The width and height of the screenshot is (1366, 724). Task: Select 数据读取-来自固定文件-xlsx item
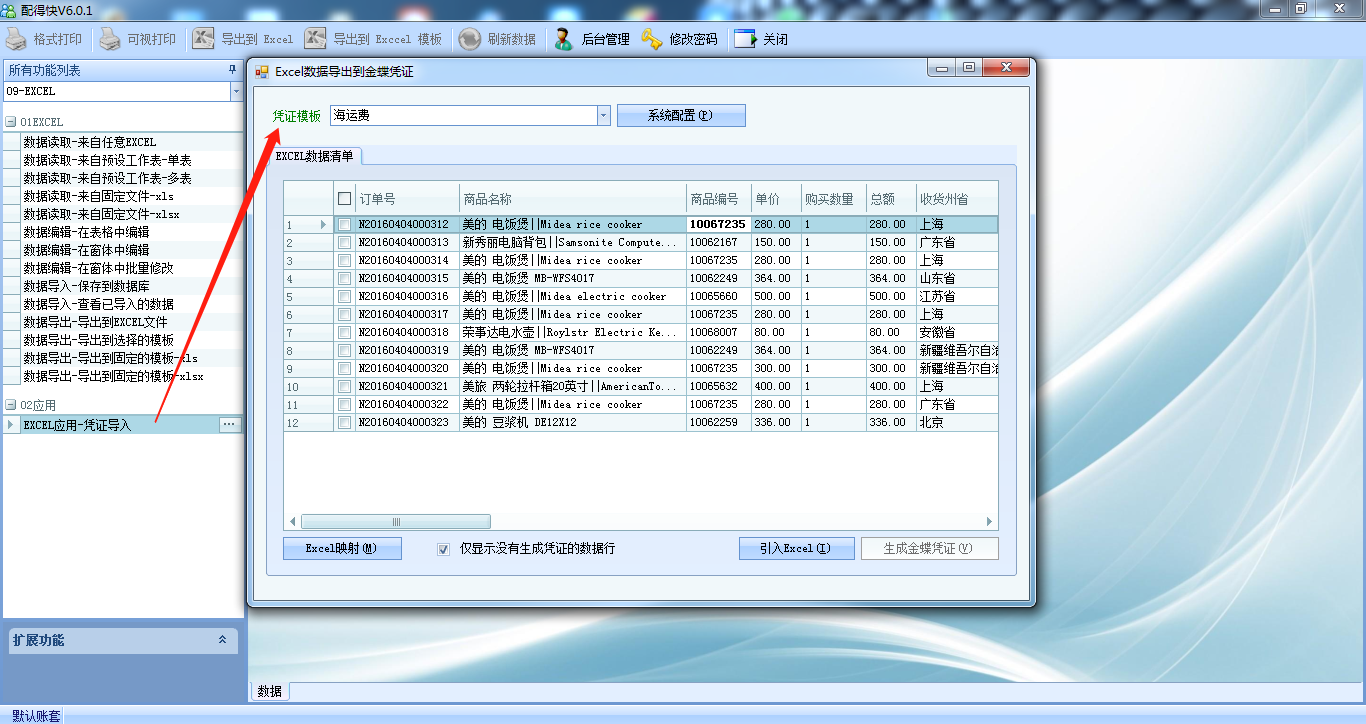pyautogui.click(x=101, y=214)
